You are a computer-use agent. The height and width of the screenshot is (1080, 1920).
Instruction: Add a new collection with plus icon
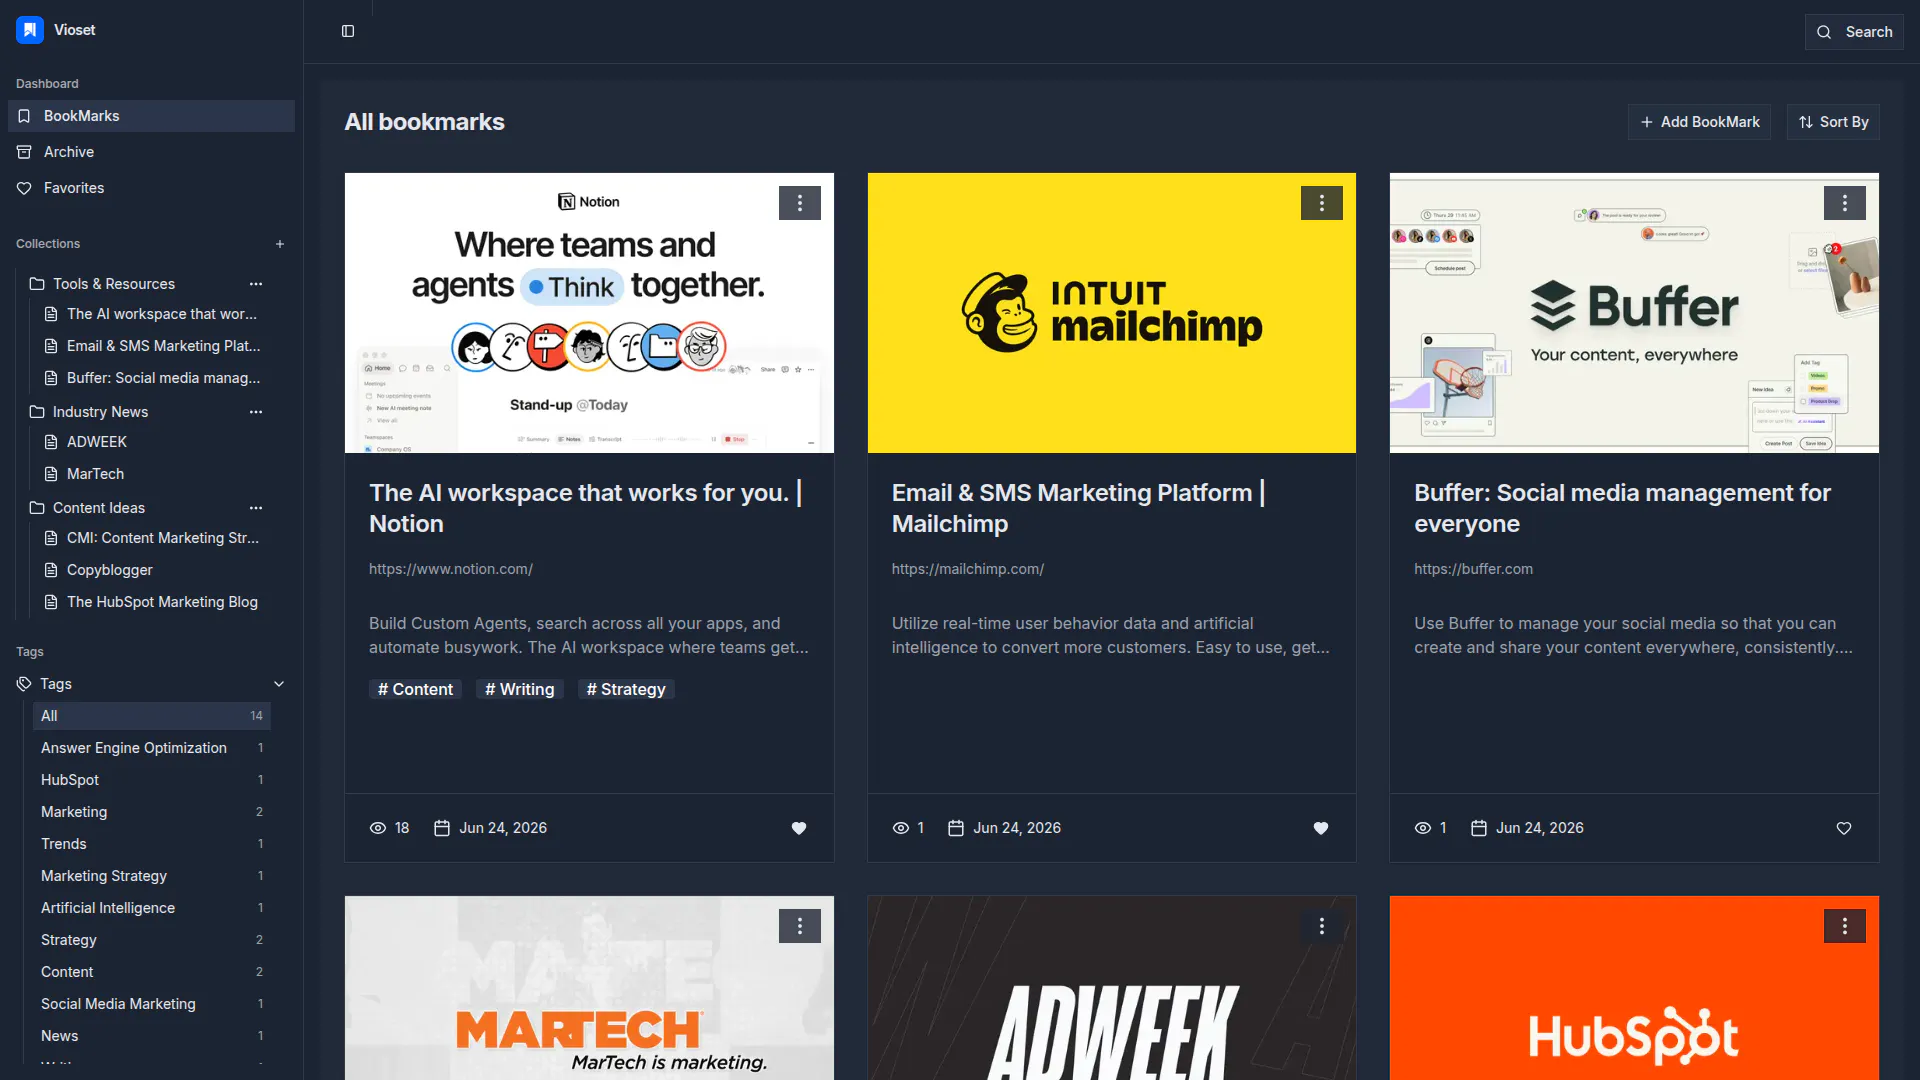point(280,244)
